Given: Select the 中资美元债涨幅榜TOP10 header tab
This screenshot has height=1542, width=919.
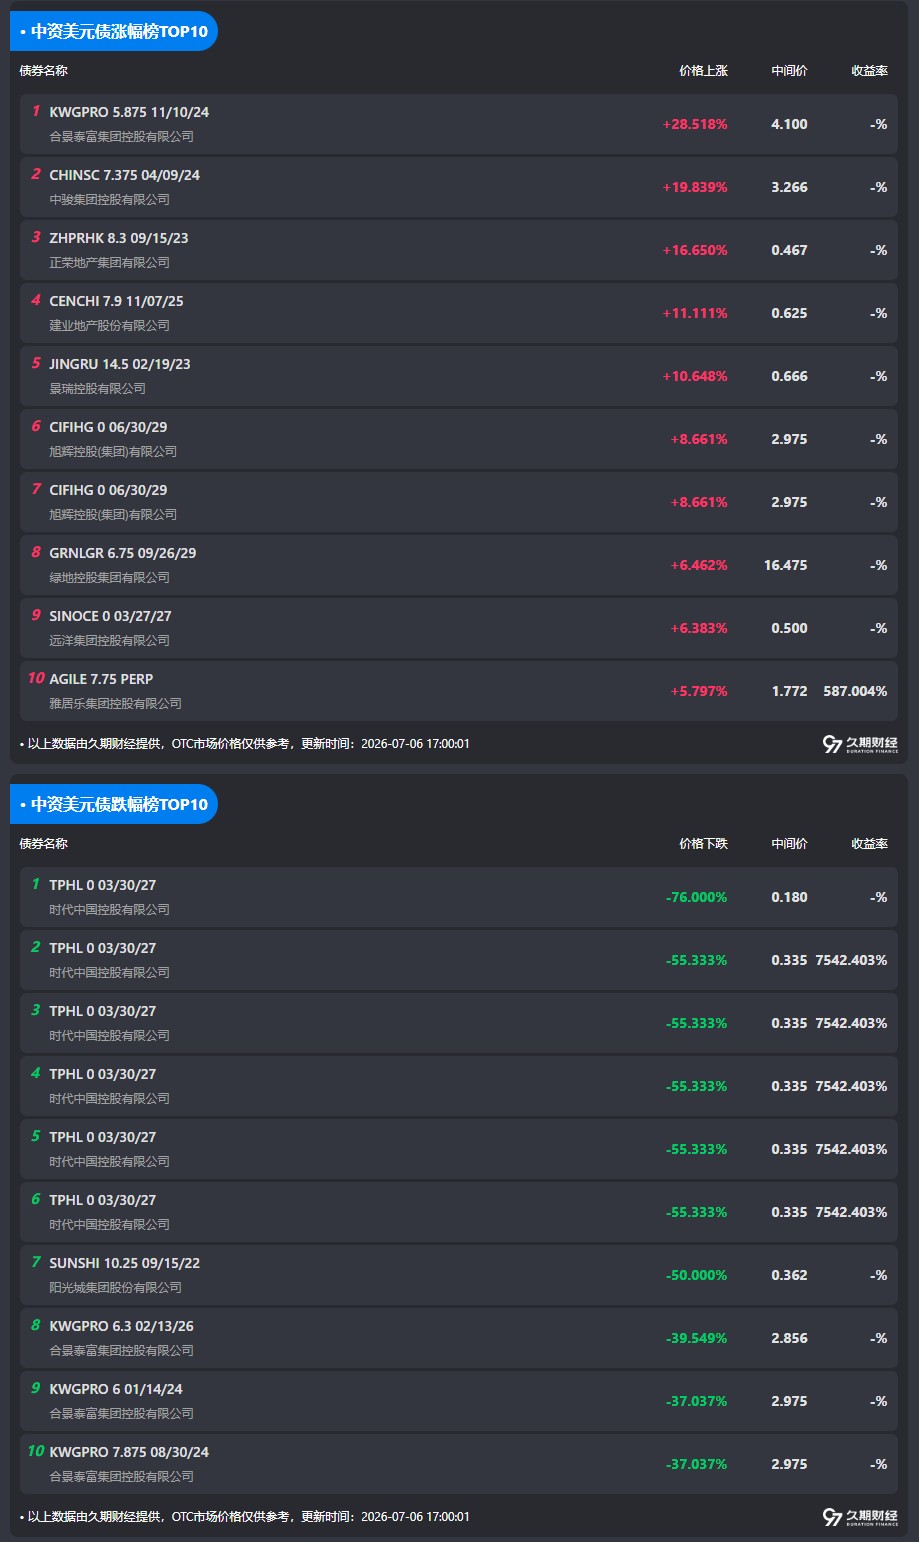Looking at the screenshot, I should point(114,31).
